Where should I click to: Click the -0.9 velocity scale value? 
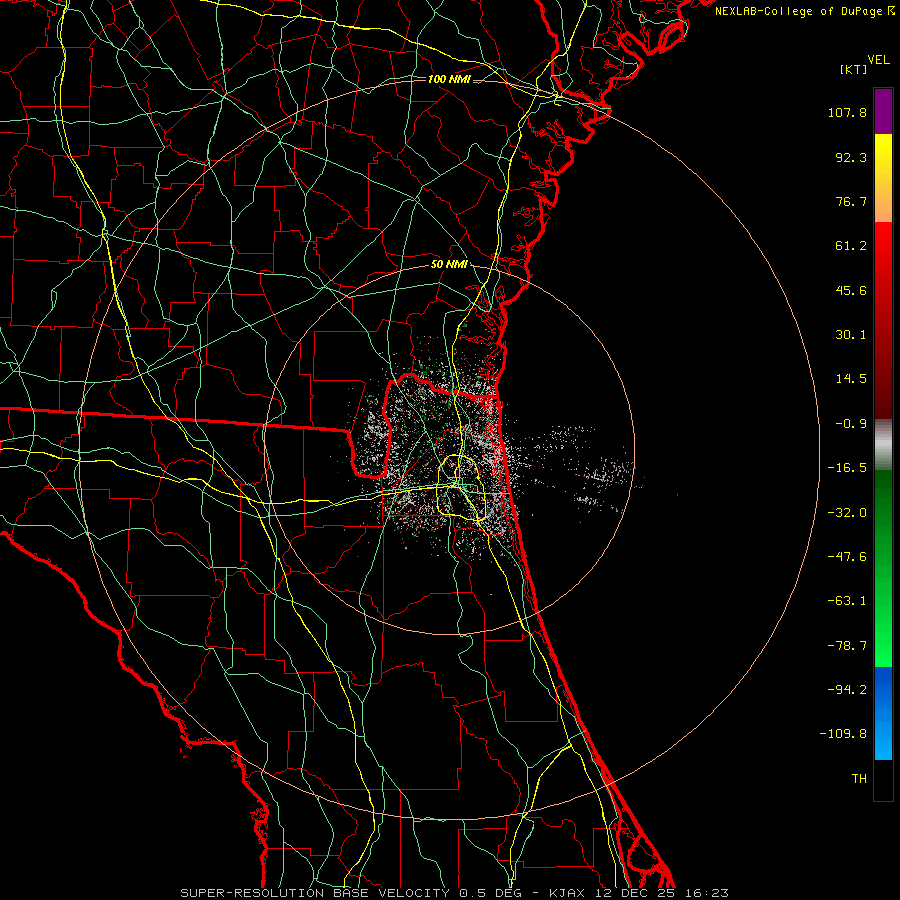pyautogui.click(x=851, y=424)
